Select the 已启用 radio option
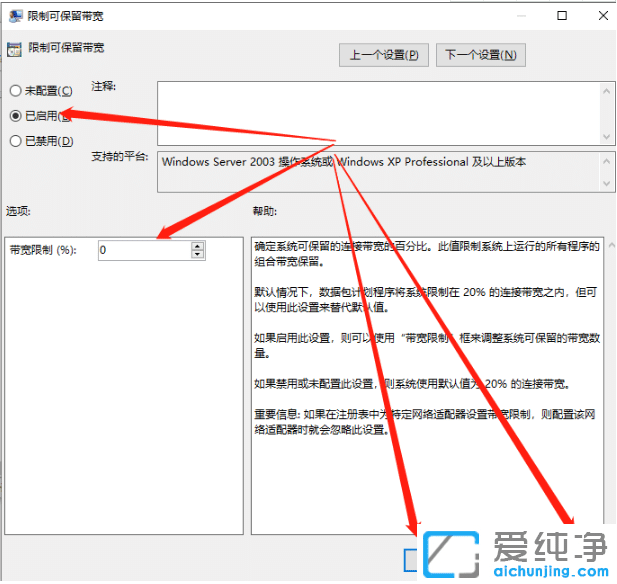This screenshot has width=617, height=584. (x=15, y=116)
